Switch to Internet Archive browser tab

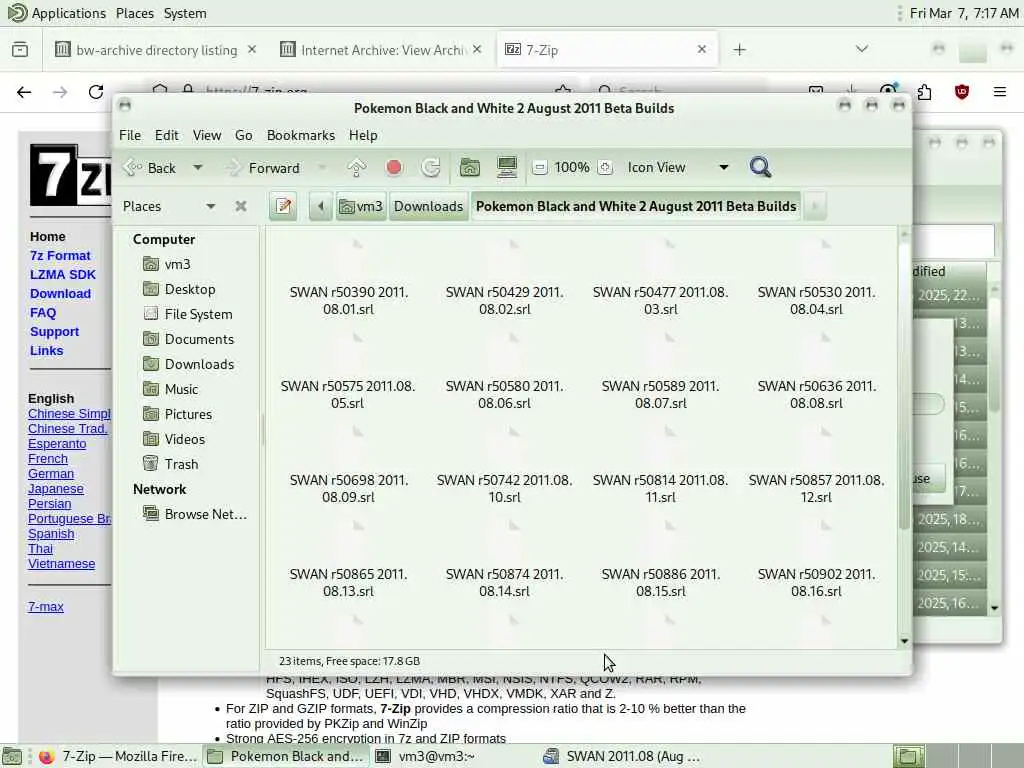click(x=382, y=50)
